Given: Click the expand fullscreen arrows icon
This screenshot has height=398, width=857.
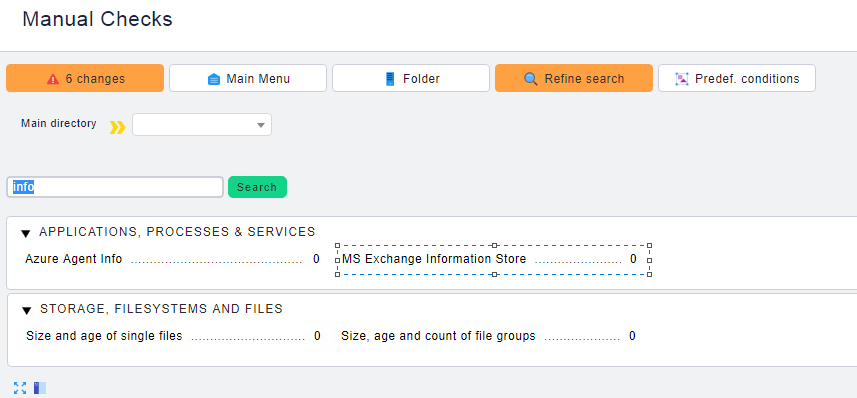Looking at the screenshot, I should click(20, 388).
